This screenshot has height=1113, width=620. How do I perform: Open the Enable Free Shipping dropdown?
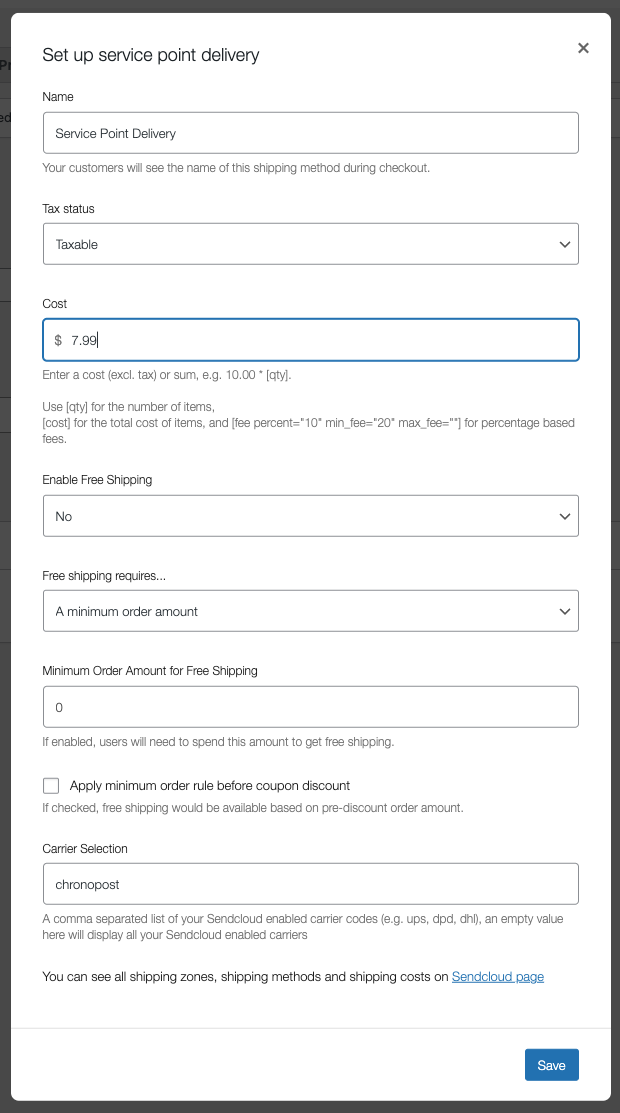click(x=310, y=516)
